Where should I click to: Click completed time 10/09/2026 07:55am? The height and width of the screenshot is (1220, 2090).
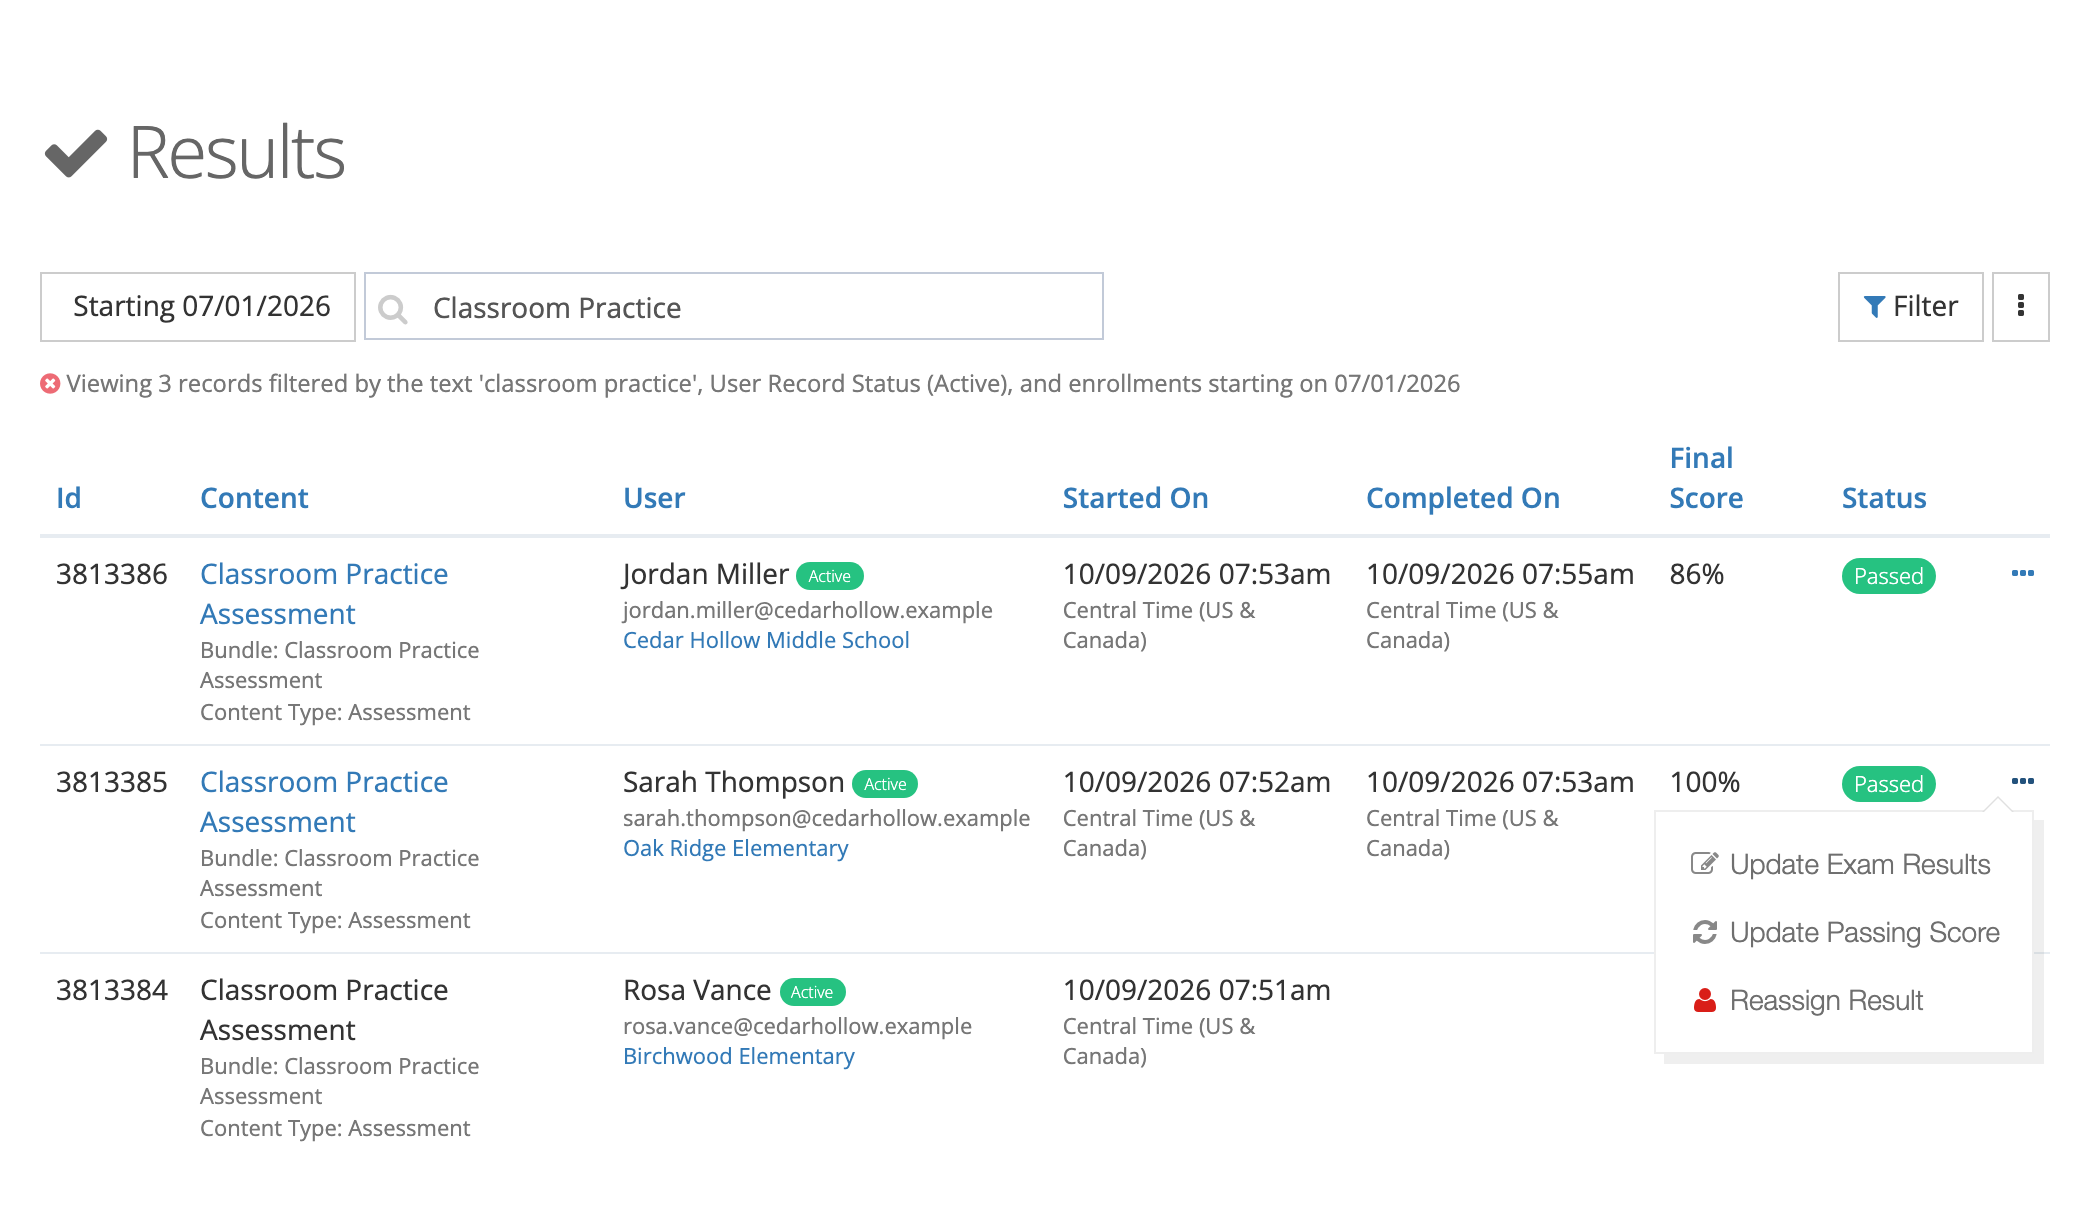point(1499,574)
